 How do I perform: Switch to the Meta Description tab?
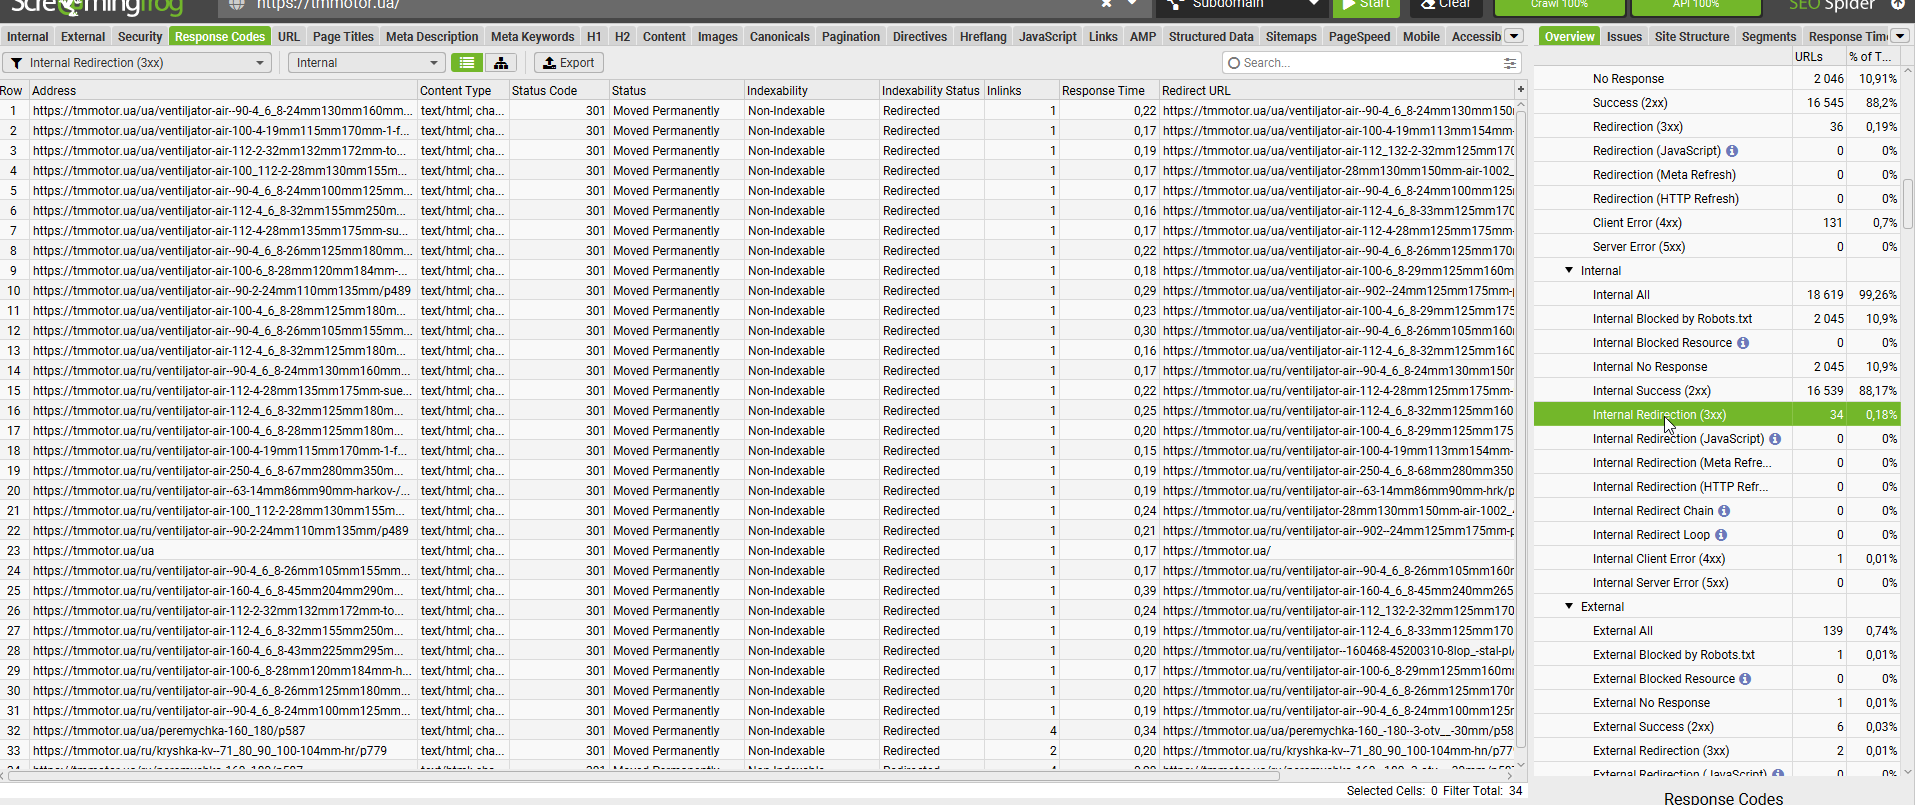(x=432, y=37)
